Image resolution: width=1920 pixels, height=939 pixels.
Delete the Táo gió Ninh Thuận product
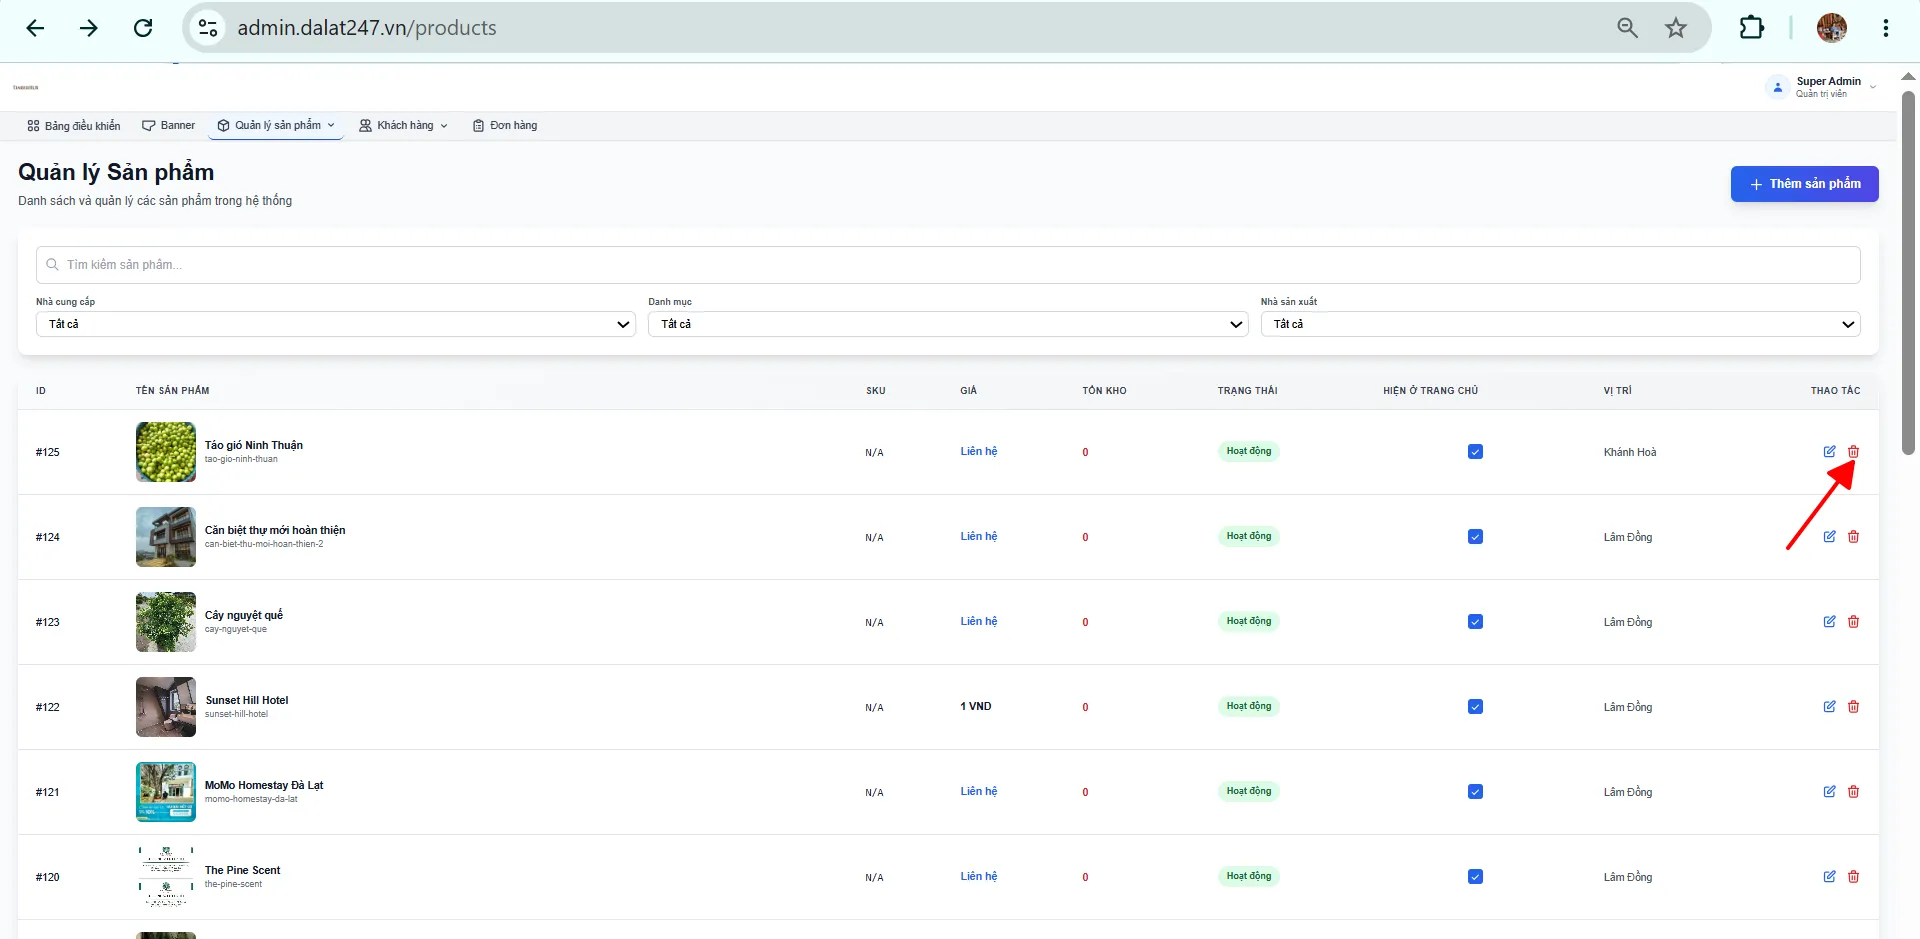click(x=1853, y=452)
